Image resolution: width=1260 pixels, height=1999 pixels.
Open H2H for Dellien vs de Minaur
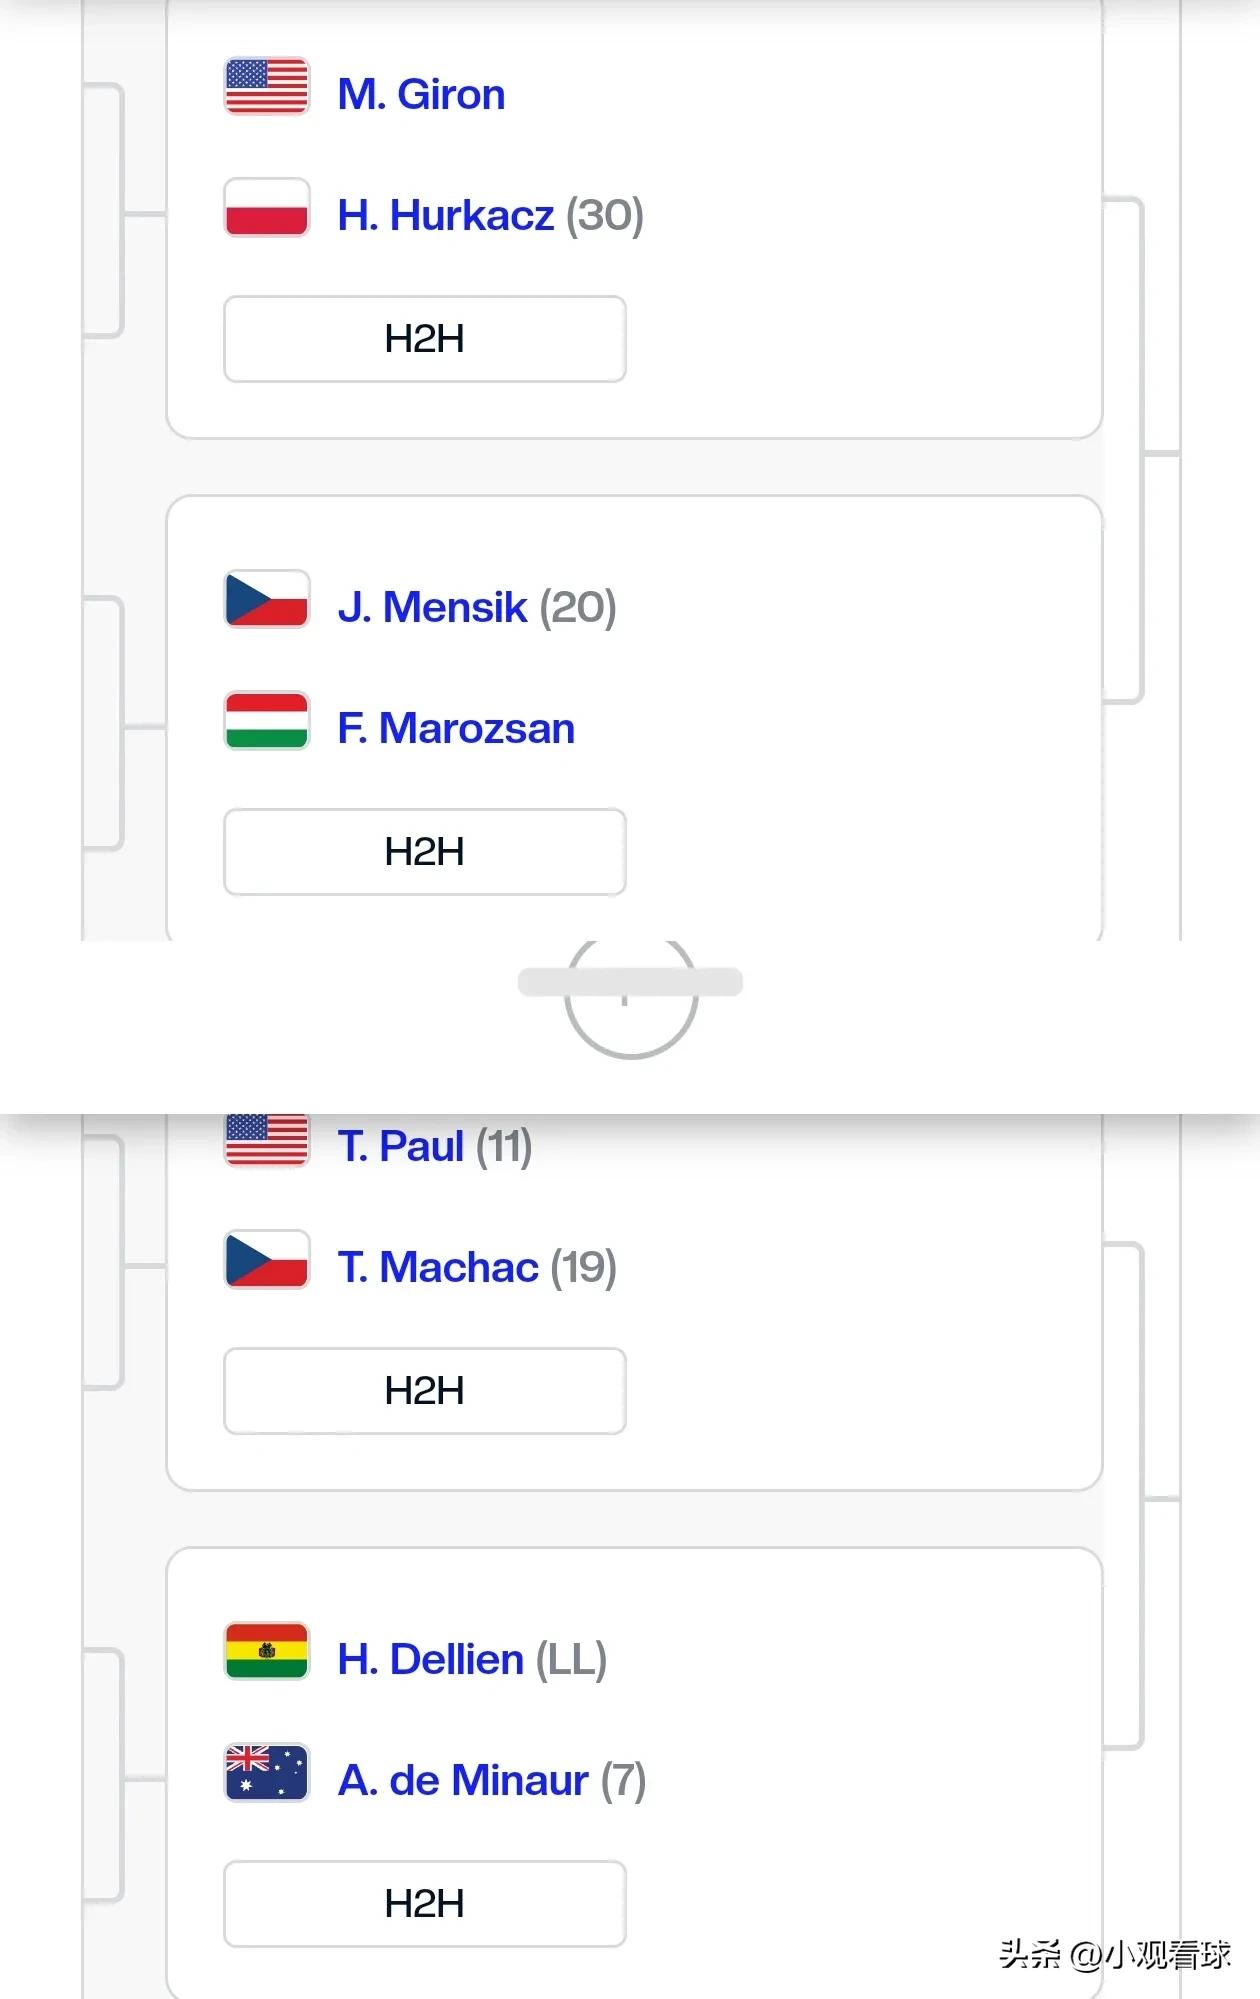425,1904
